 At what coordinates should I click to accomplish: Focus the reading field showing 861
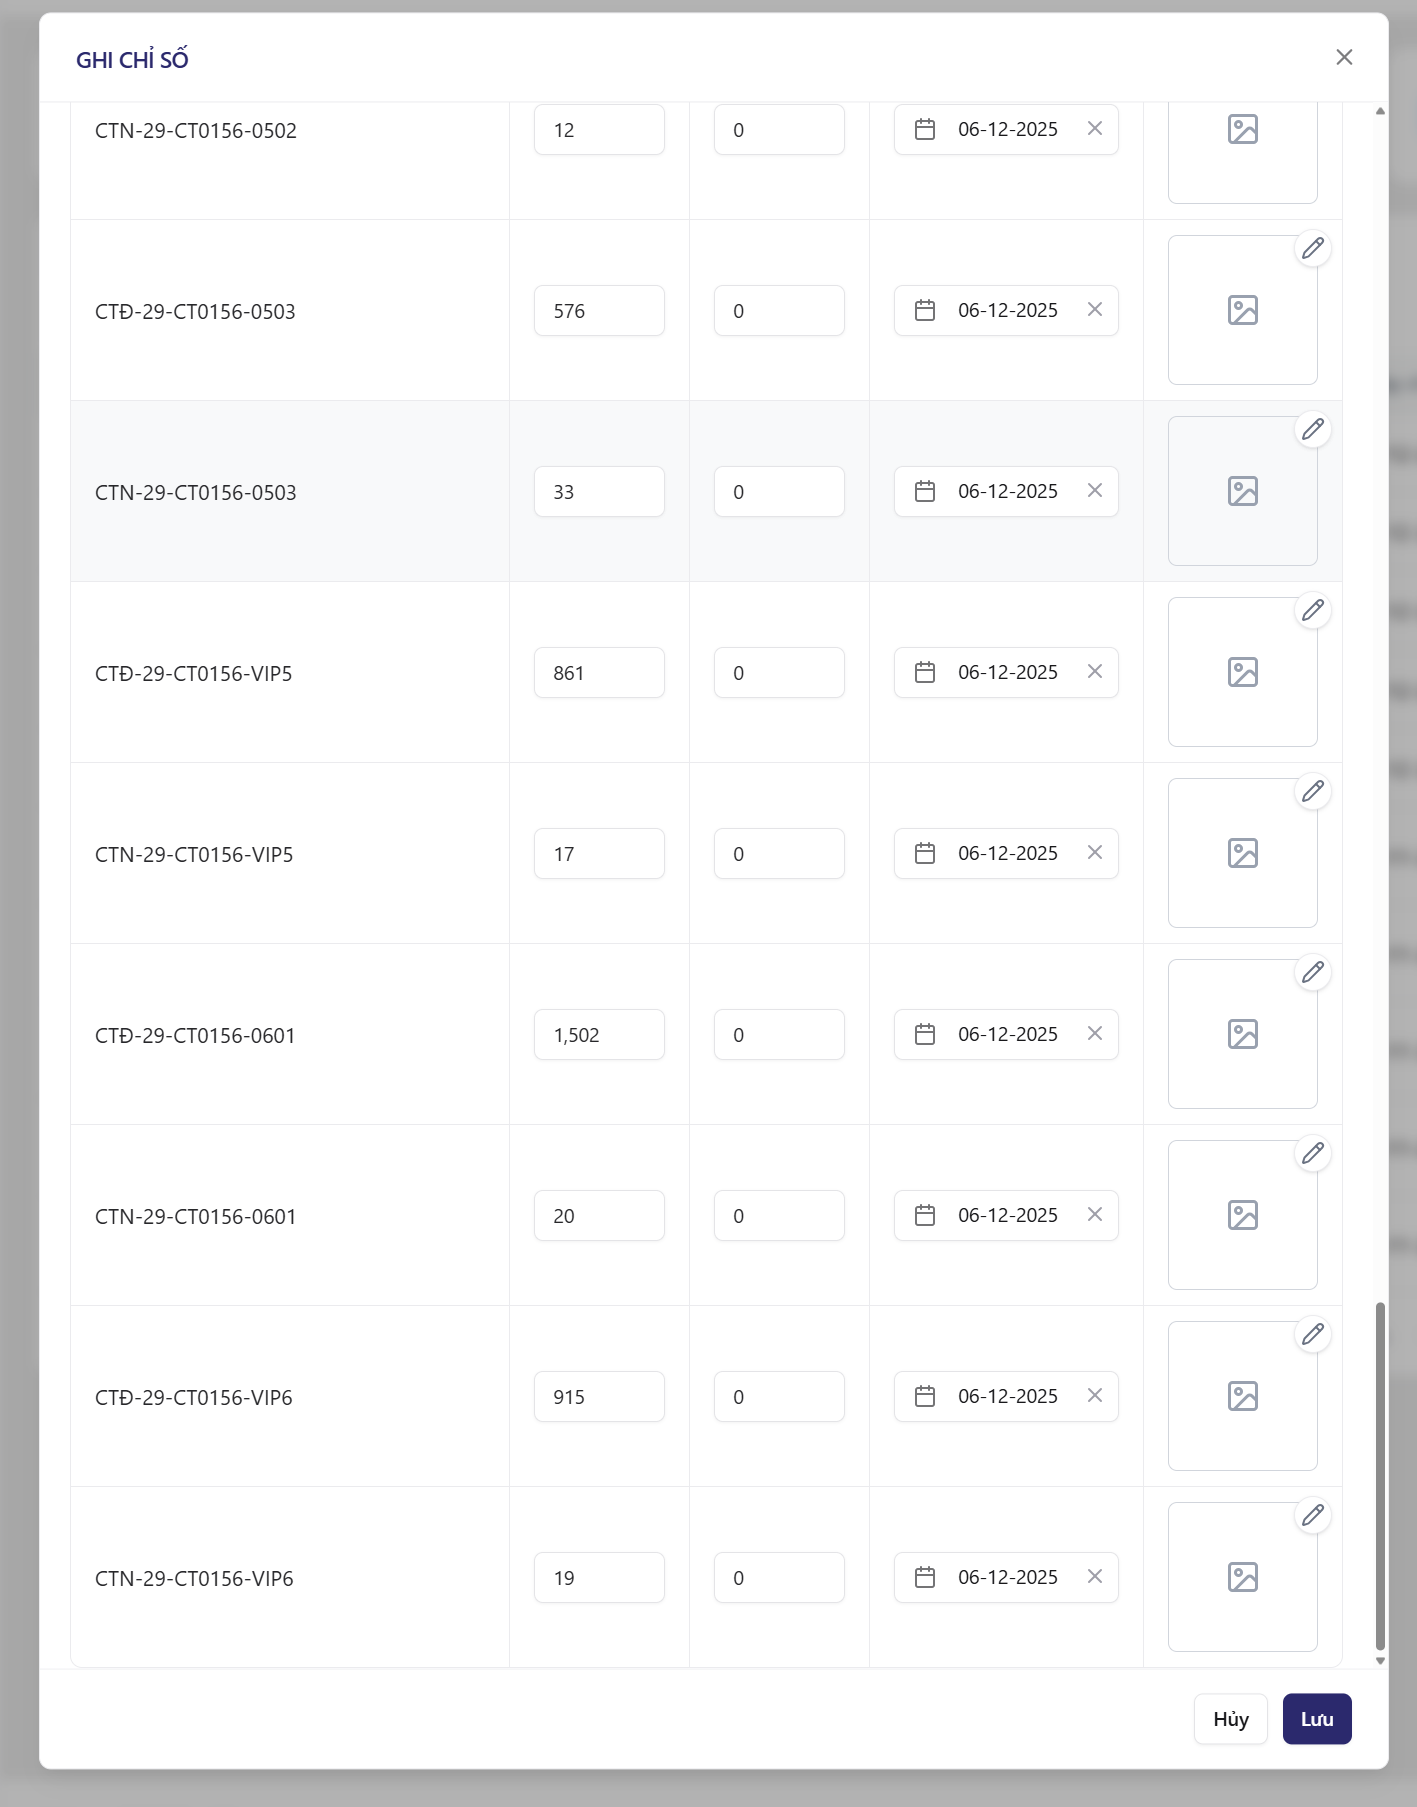[599, 673]
